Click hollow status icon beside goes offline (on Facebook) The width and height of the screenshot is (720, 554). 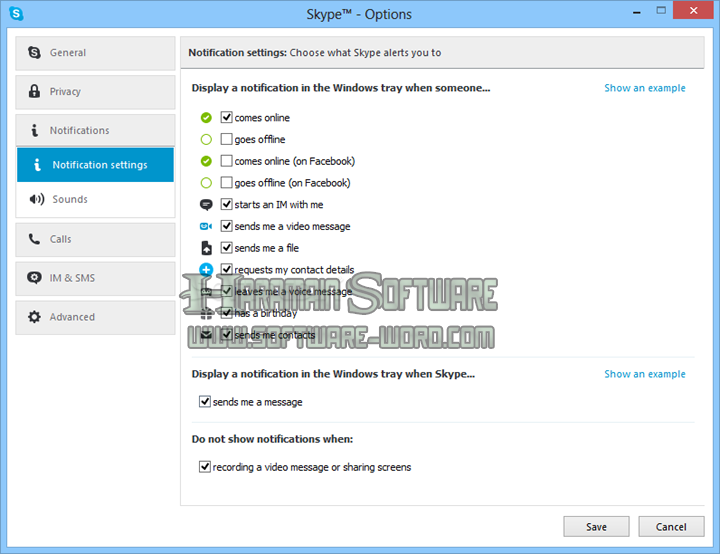click(x=206, y=183)
